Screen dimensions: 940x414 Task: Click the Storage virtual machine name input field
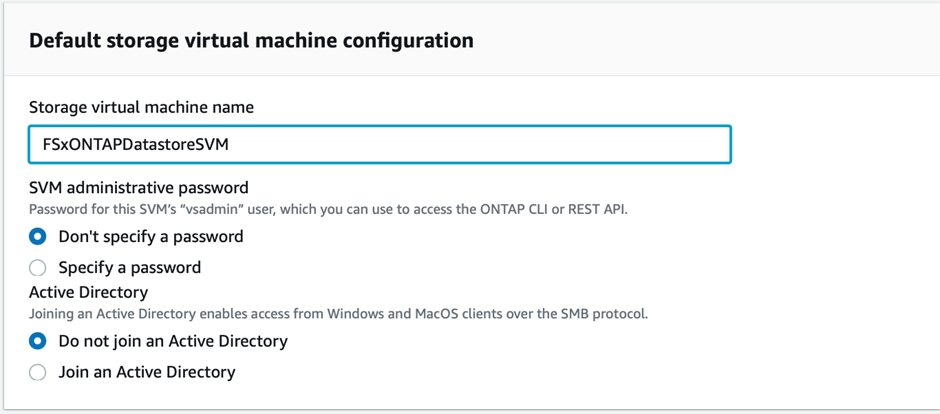[380, 144]
